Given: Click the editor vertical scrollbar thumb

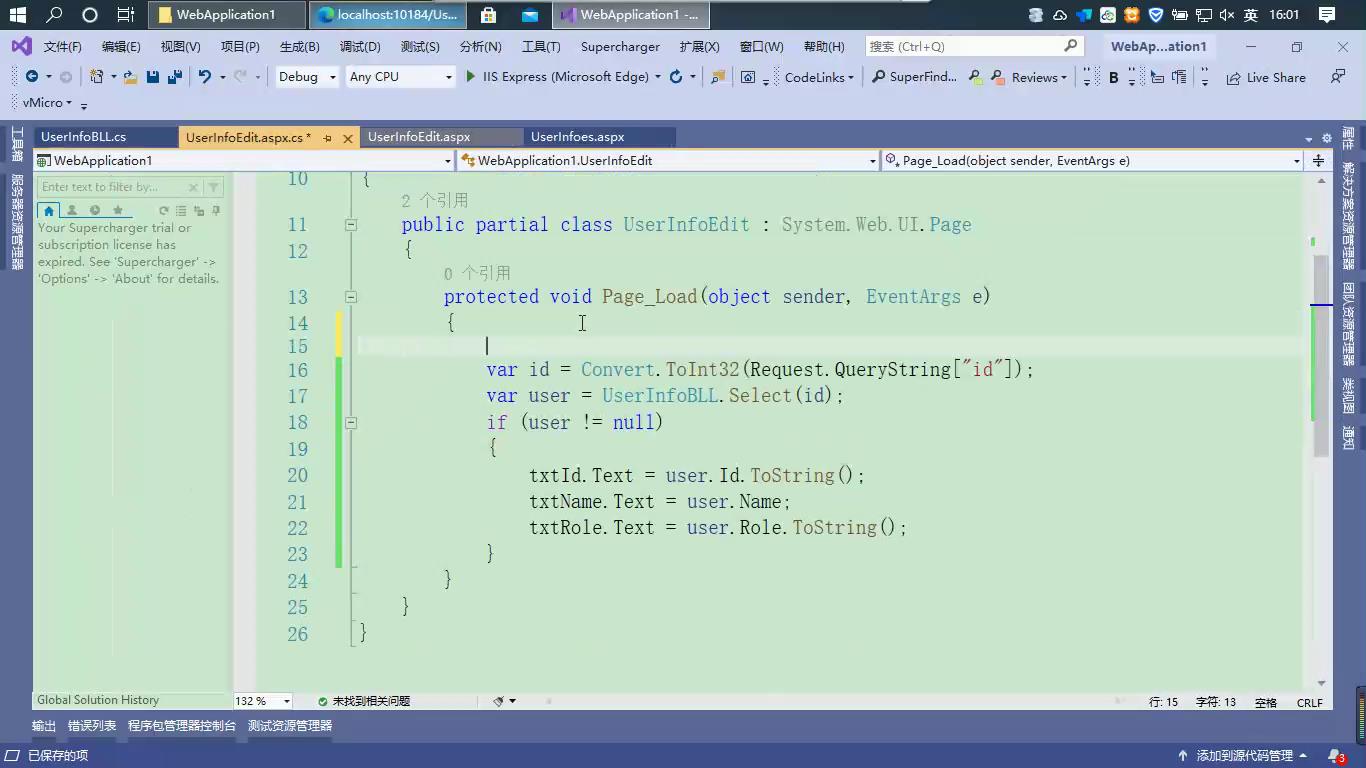Looking at the screenshot, I should (x=1321, y=355).
